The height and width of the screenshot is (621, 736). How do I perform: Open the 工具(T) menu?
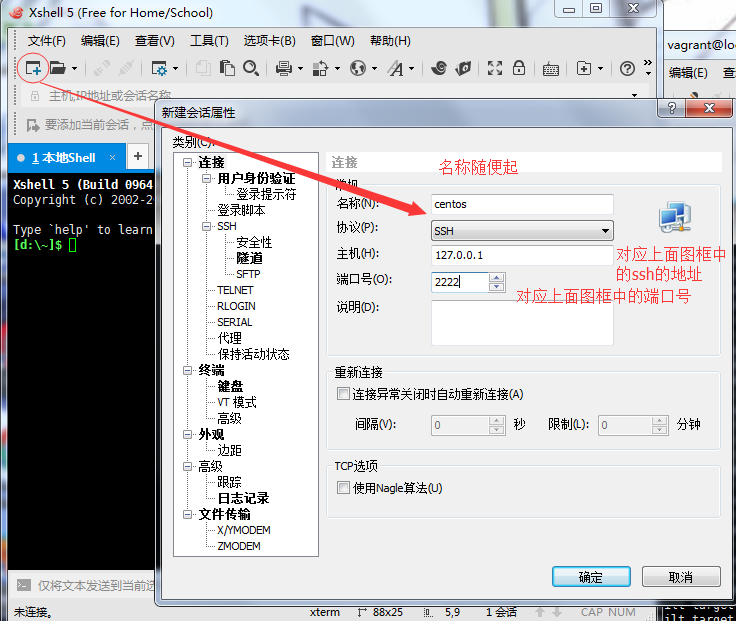click(209, 41)
